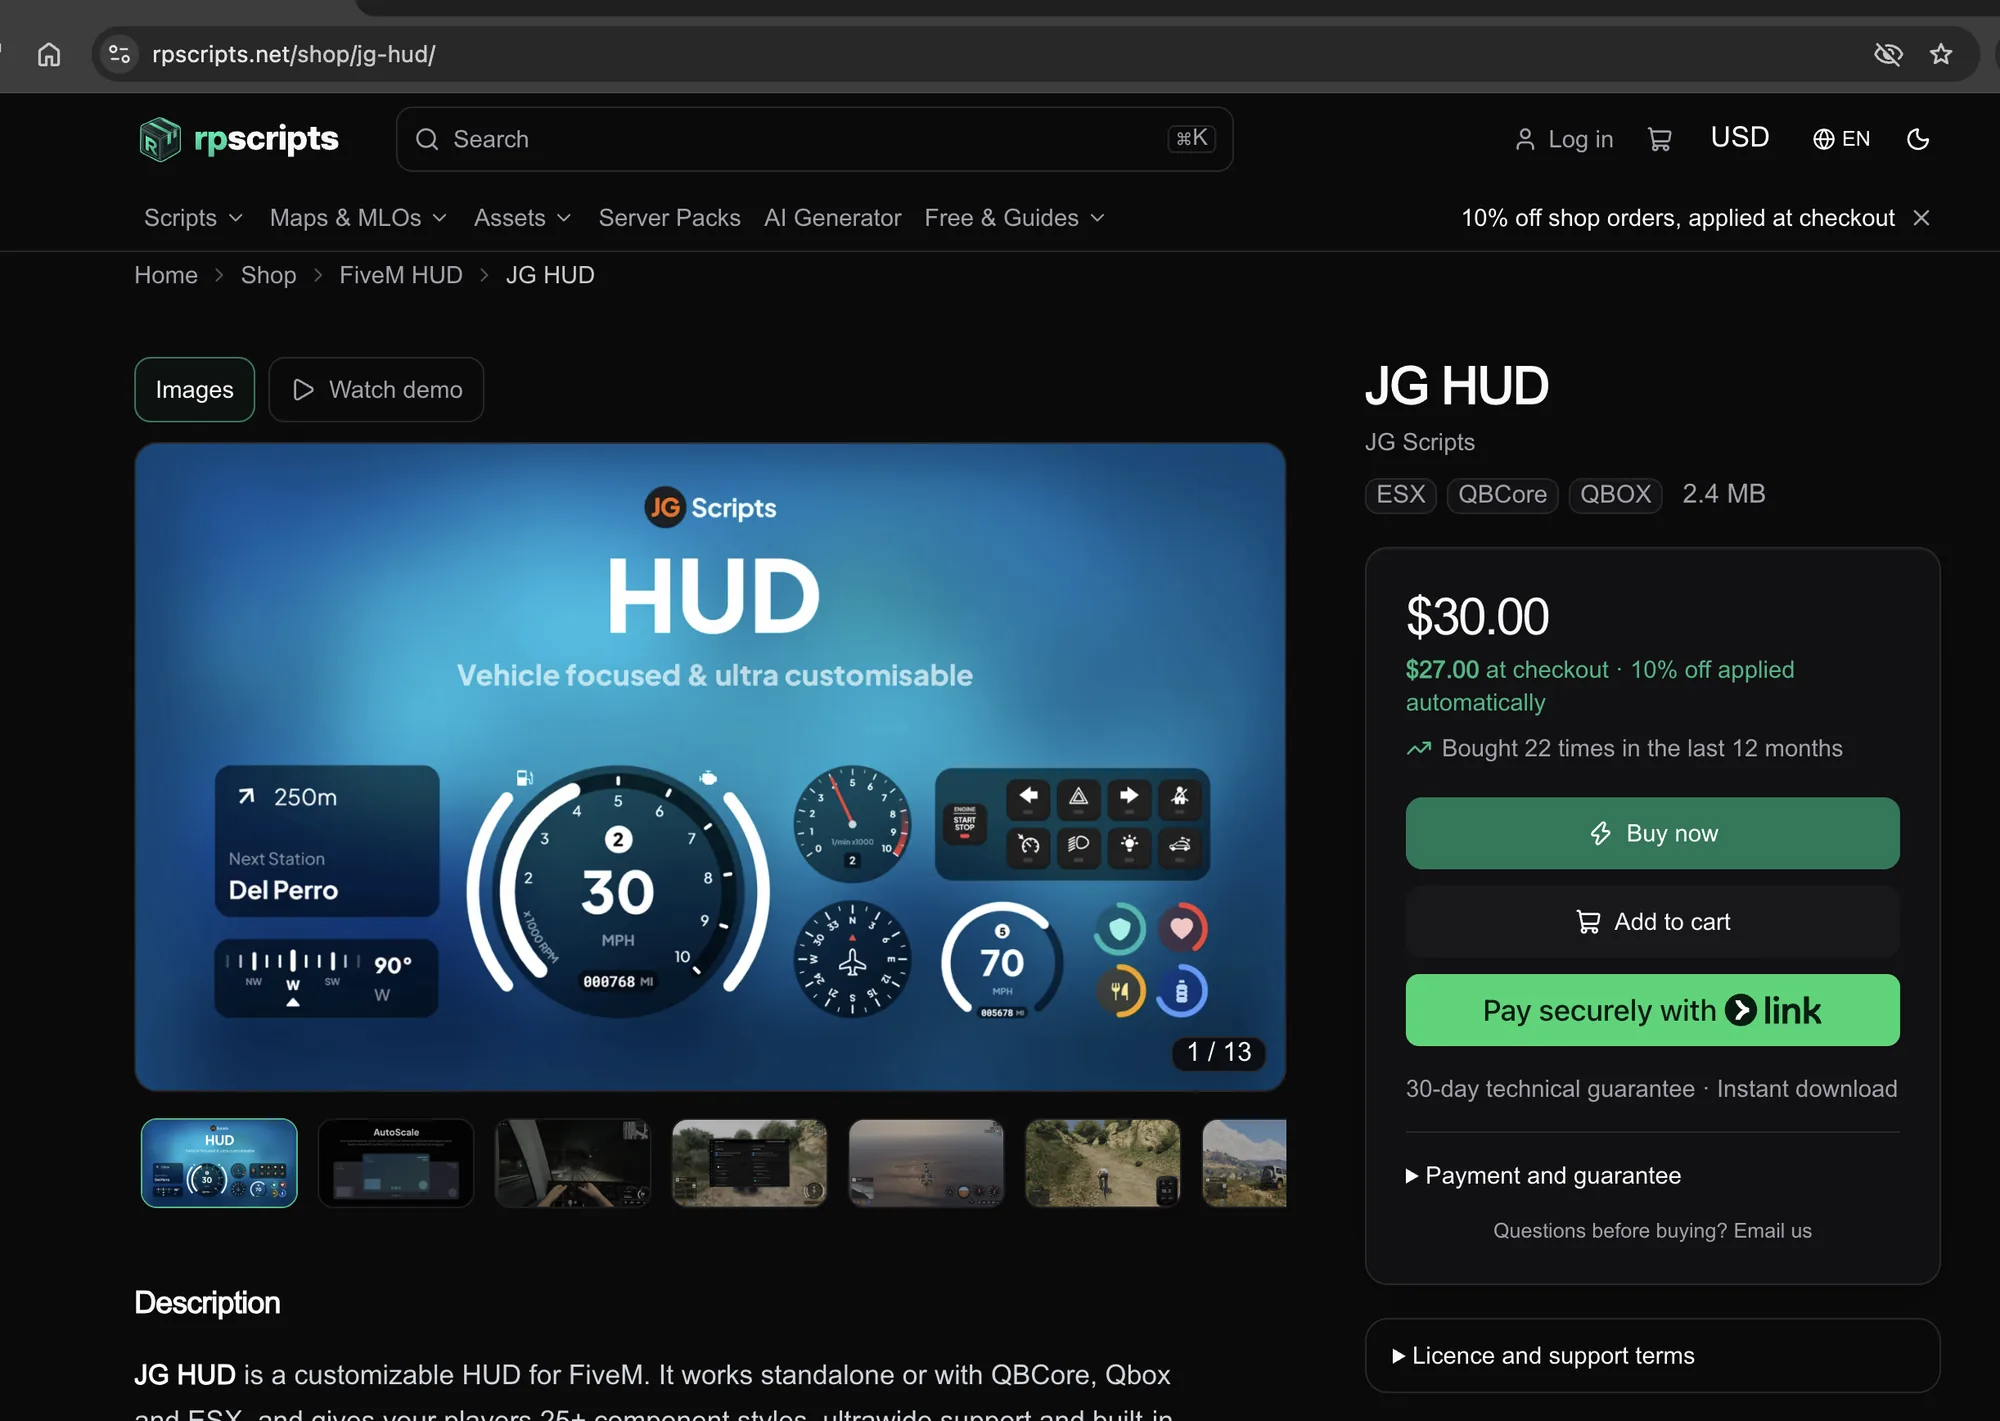Expand Licence and support terms
Viewport: 2000px width, 1421px height.
point(1652,1356)
